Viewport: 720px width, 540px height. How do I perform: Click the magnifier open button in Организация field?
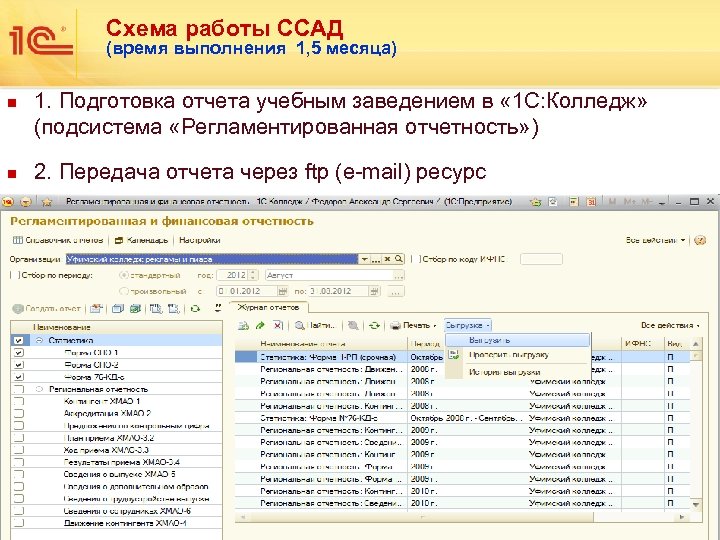tap(399, 259)
